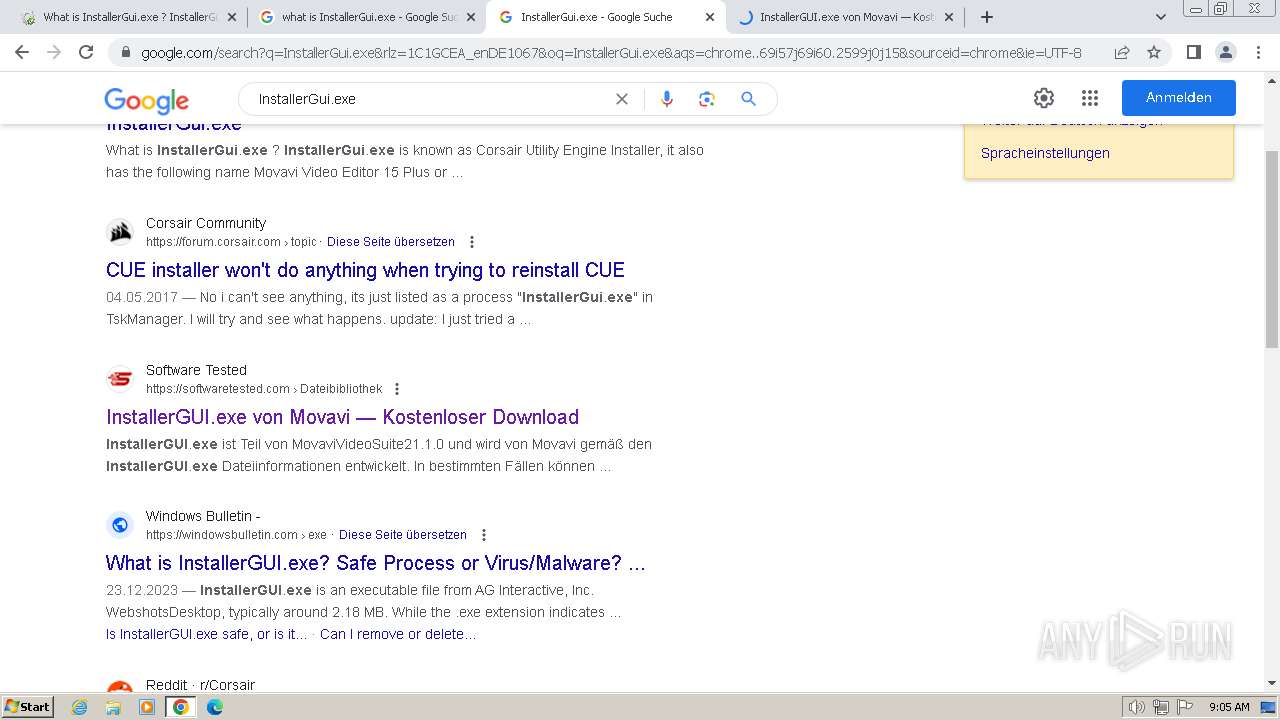This screenshot has width=1280, height=720.
Task: Open File Explorer from taskbar
Action: coord(113,707)
